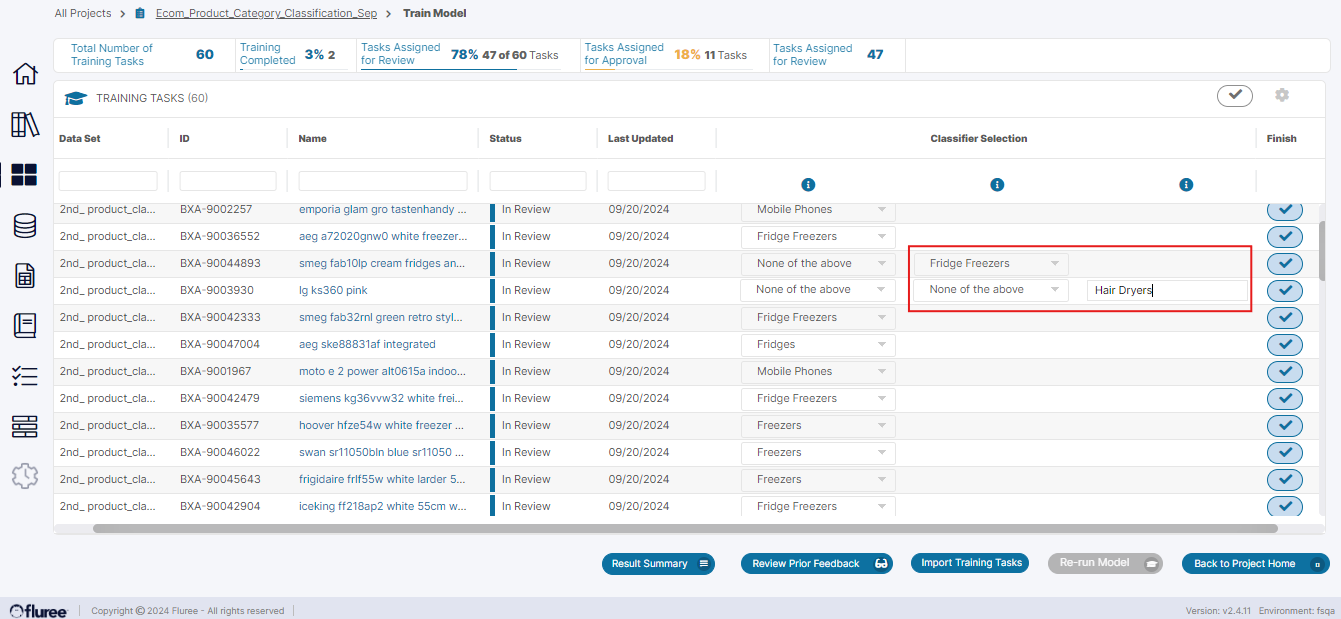Expand the Mobile Phones dropdown for BXA-9001967

tap(817, 371)
